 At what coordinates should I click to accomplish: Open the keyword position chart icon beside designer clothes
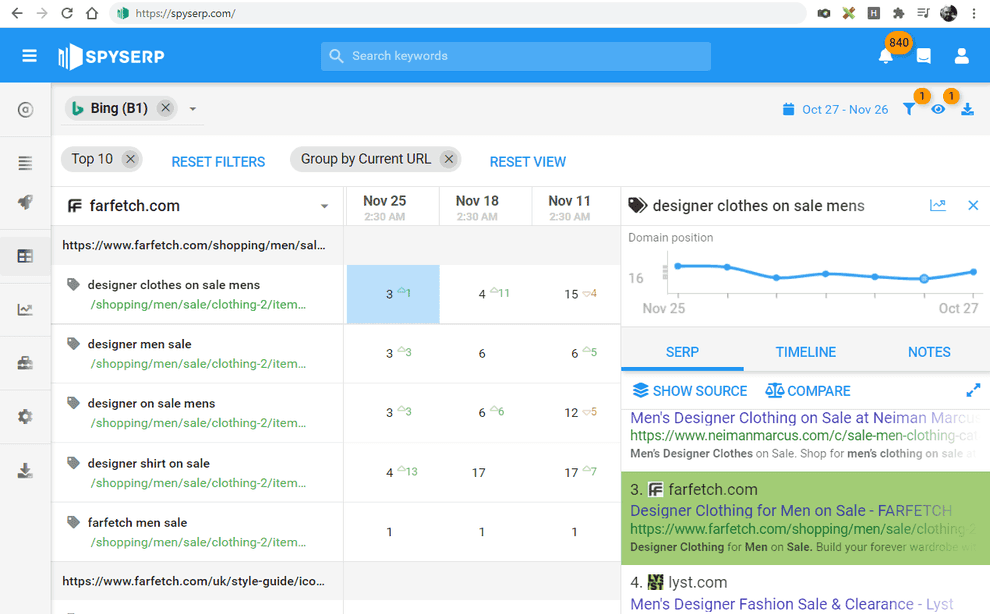click(x=938, y=205)
